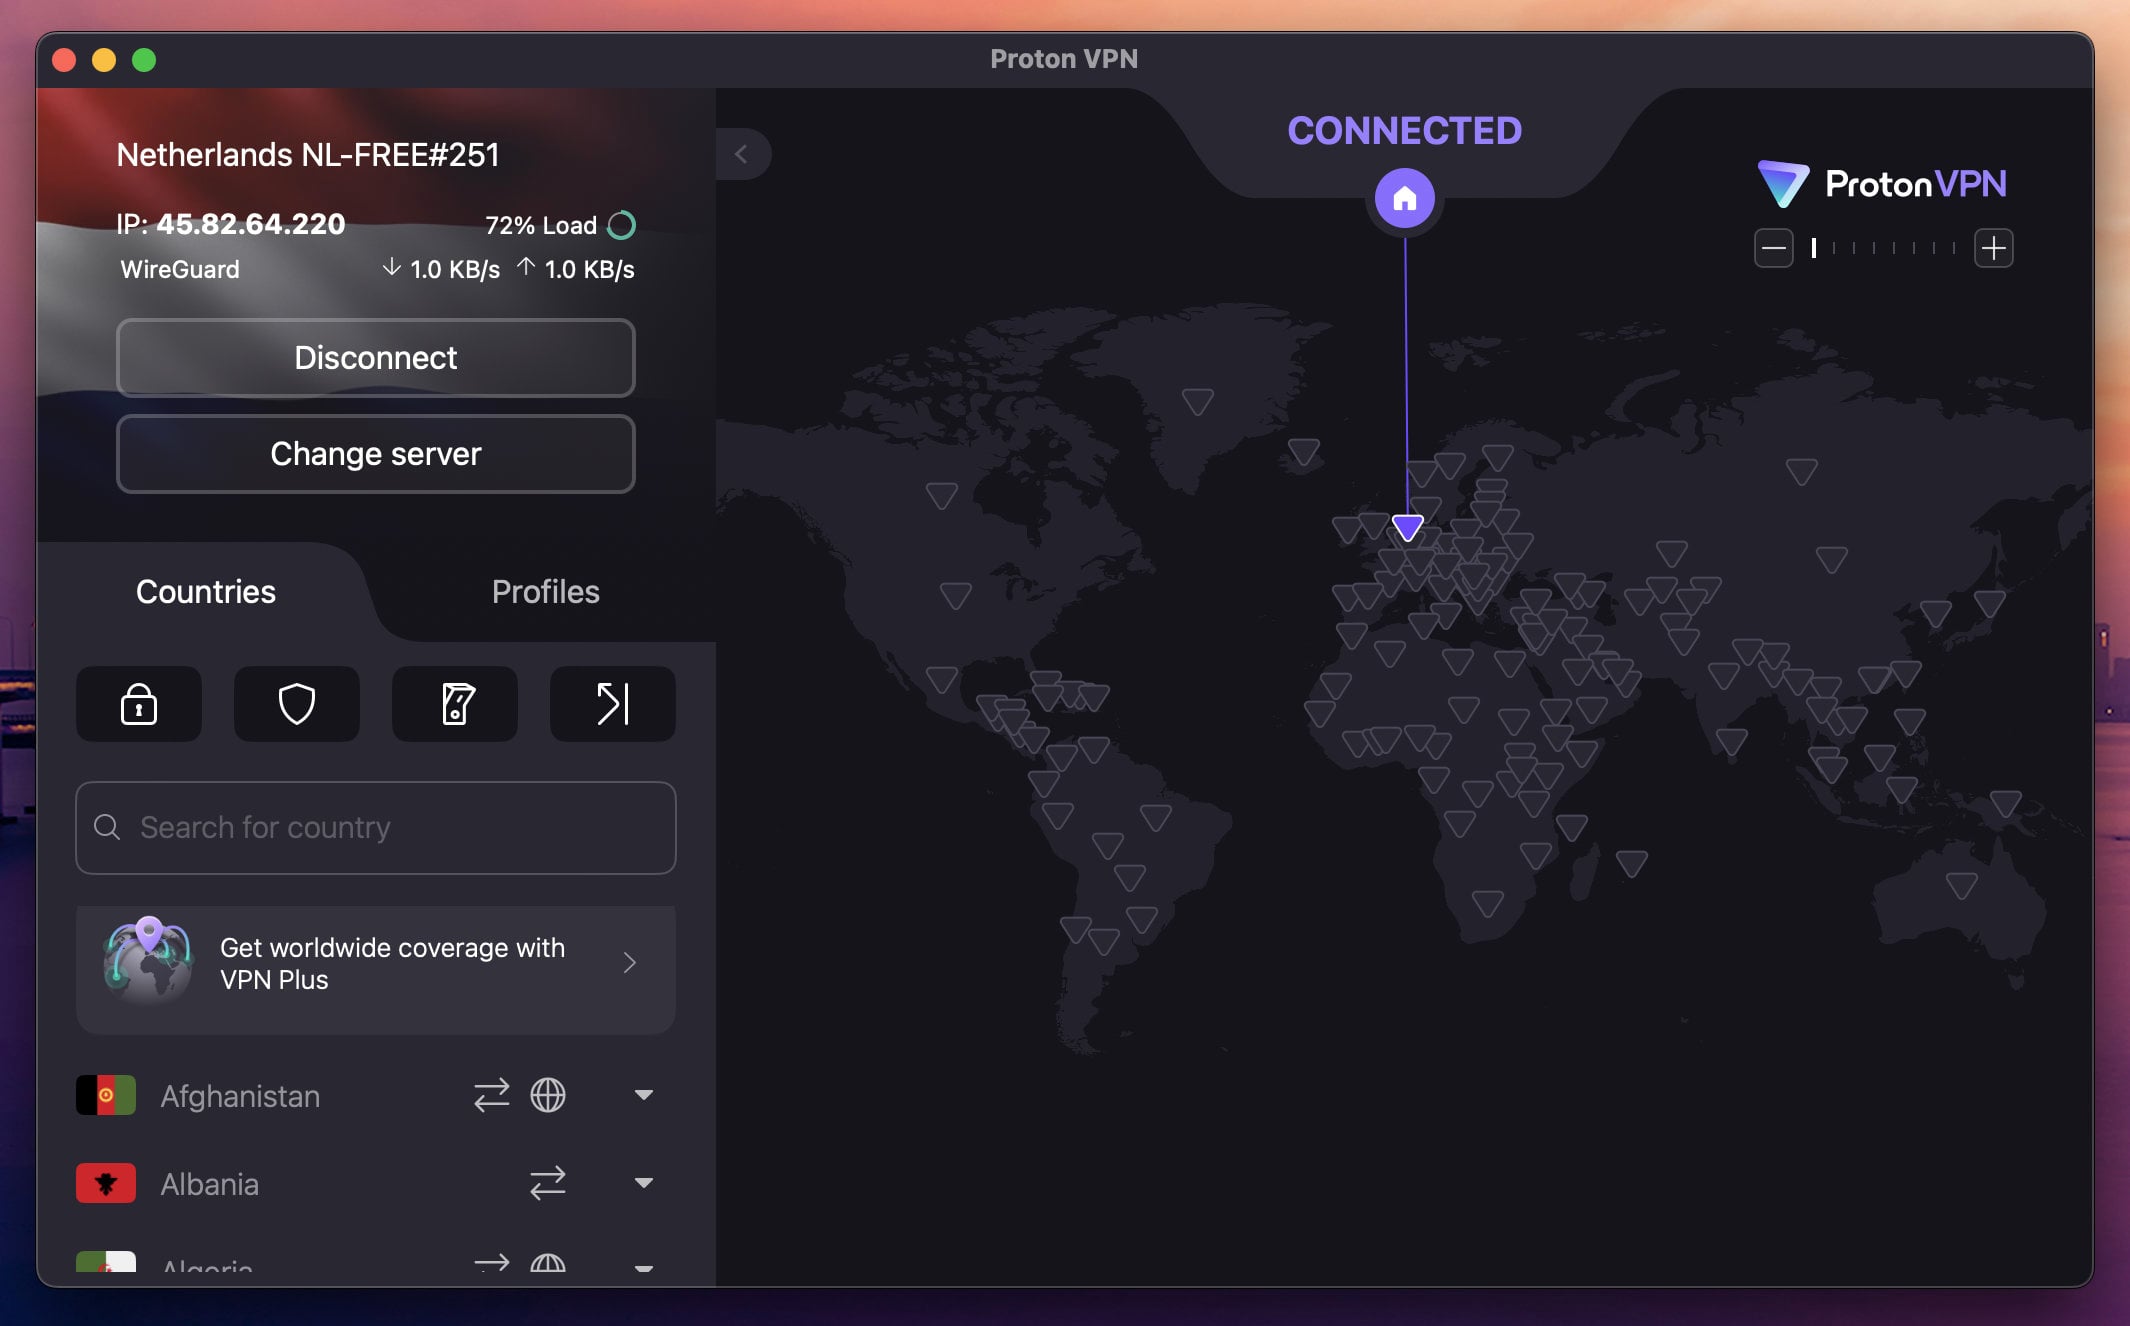The image size is (2130, 1326).
Task: Close the Proton VPN window
Action: 64,60
